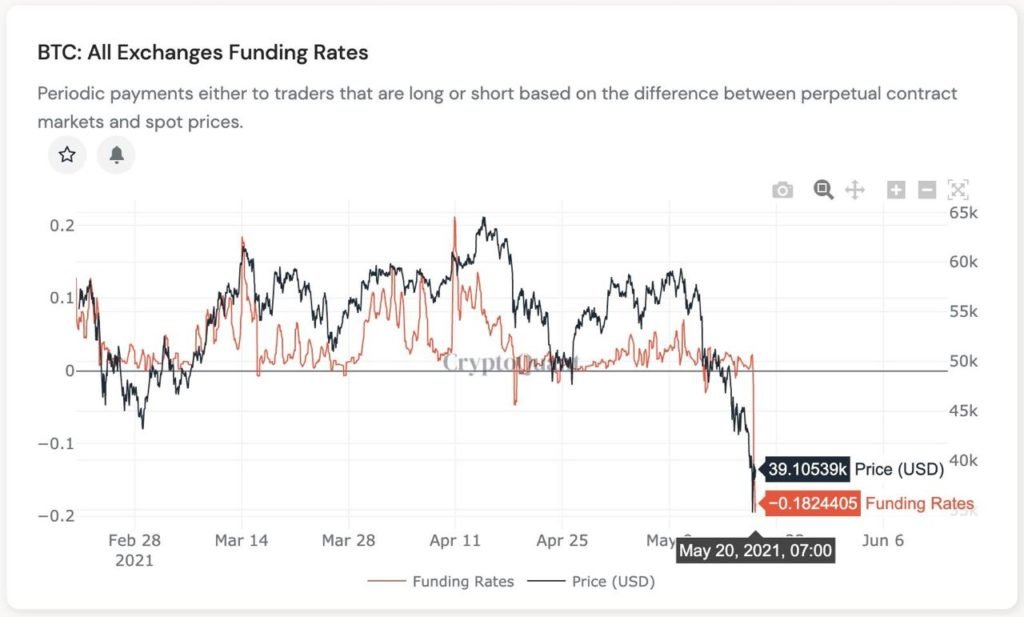Click the Apr 11 x-axis date
Screen dimensions: 1024x617
click(x=455, y=540)
